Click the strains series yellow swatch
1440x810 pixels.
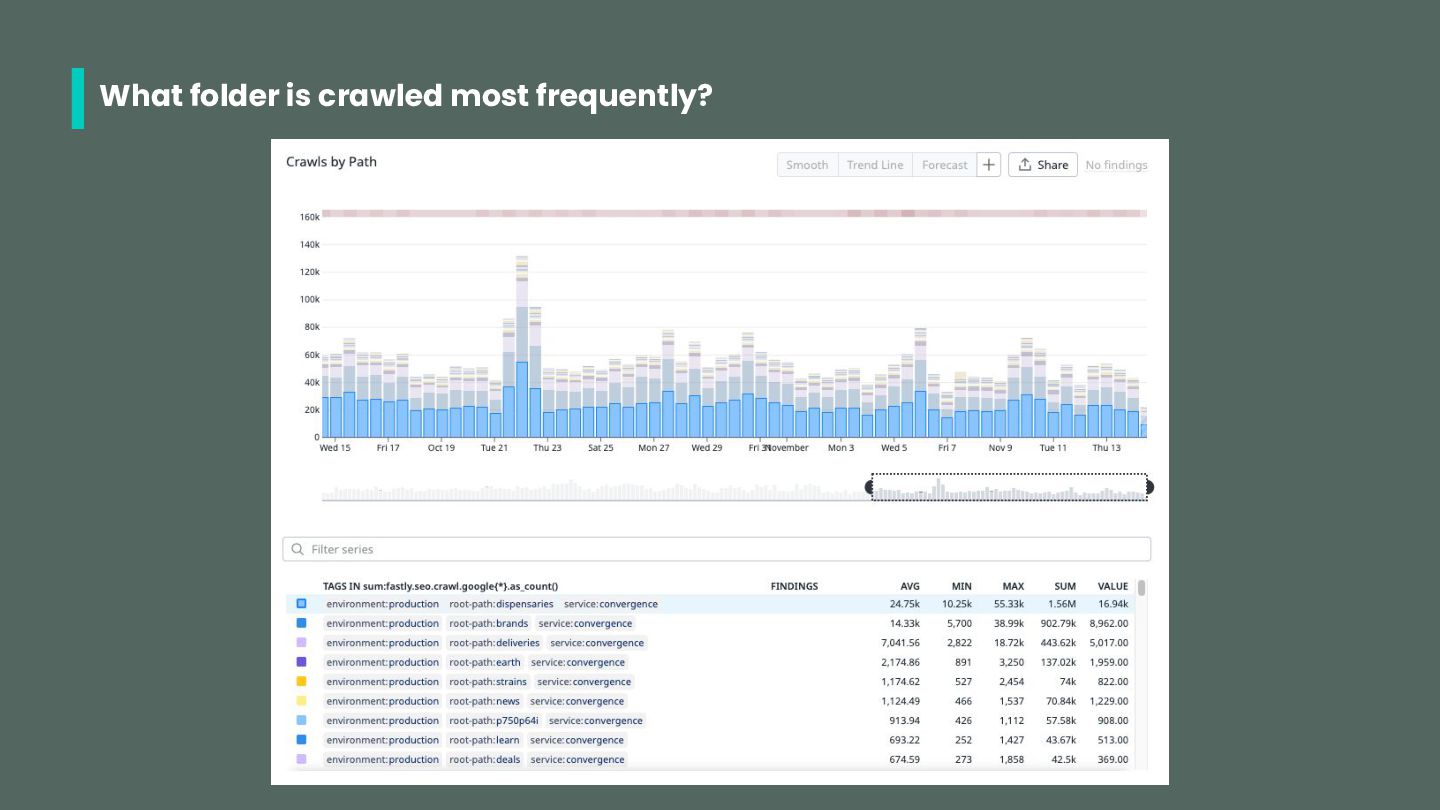coord(302,682)
